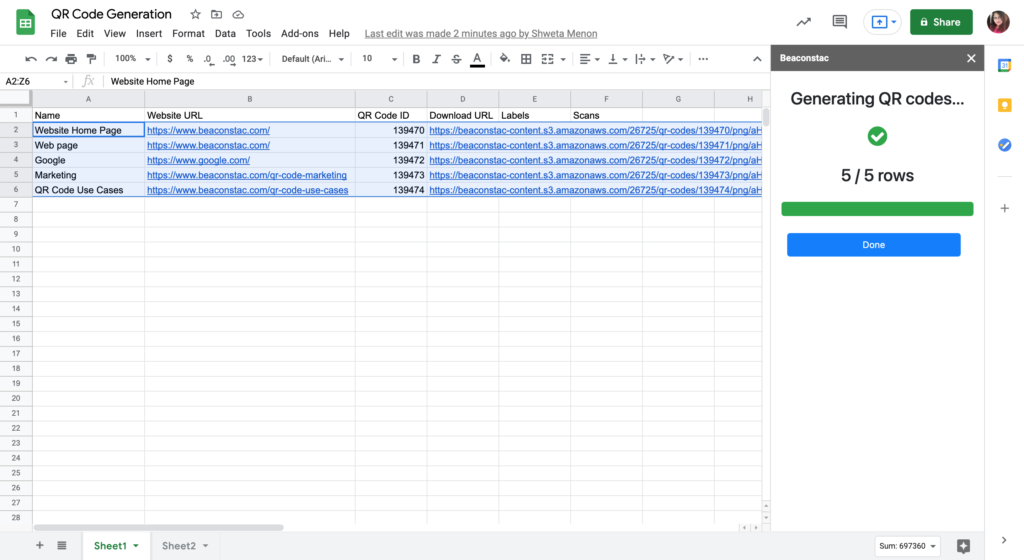The width and height of the screenshot is (1024, 560).
Task: Click the green progress bar
Action: [x=877, y=209]
